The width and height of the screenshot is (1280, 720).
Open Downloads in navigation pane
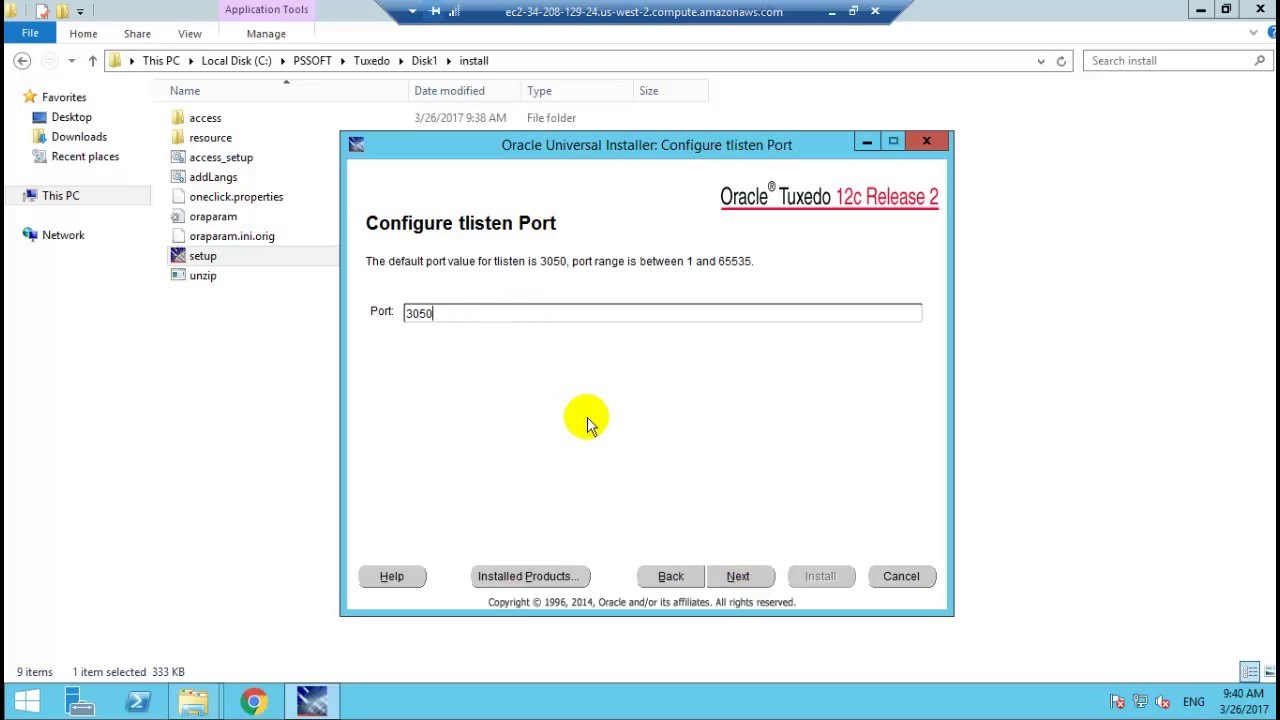[79, 137]
